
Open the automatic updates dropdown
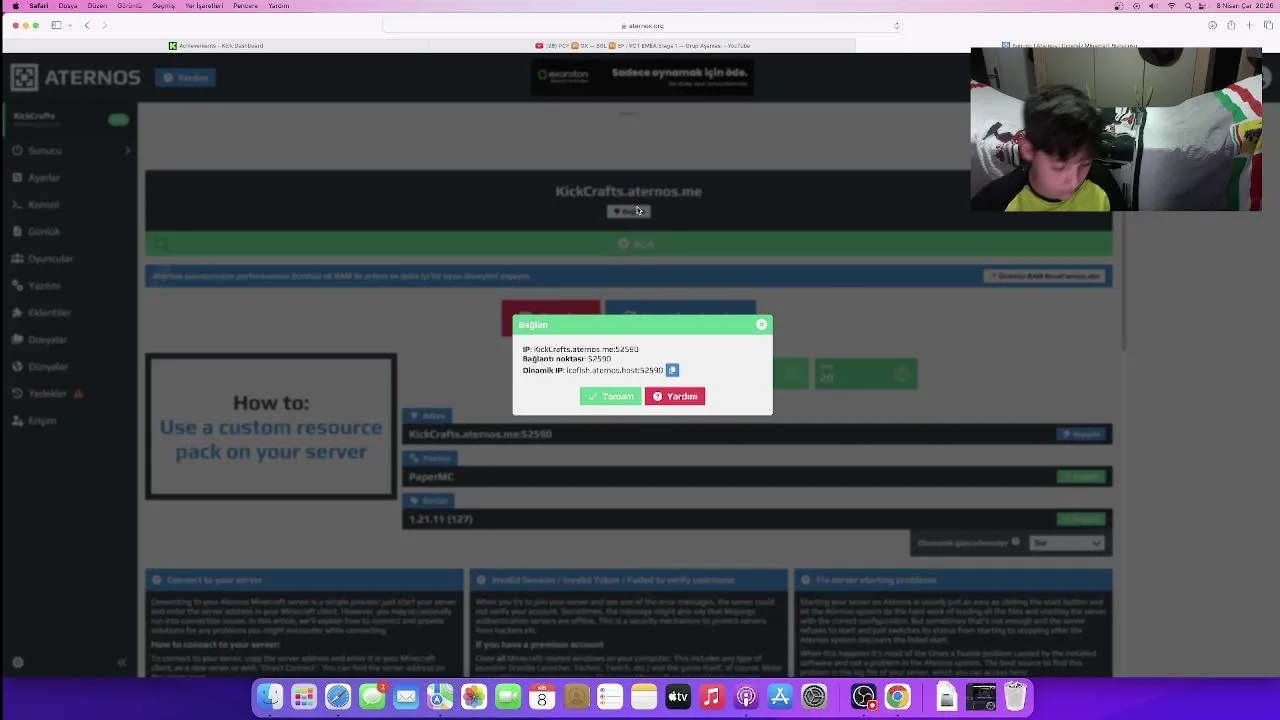1067,542
